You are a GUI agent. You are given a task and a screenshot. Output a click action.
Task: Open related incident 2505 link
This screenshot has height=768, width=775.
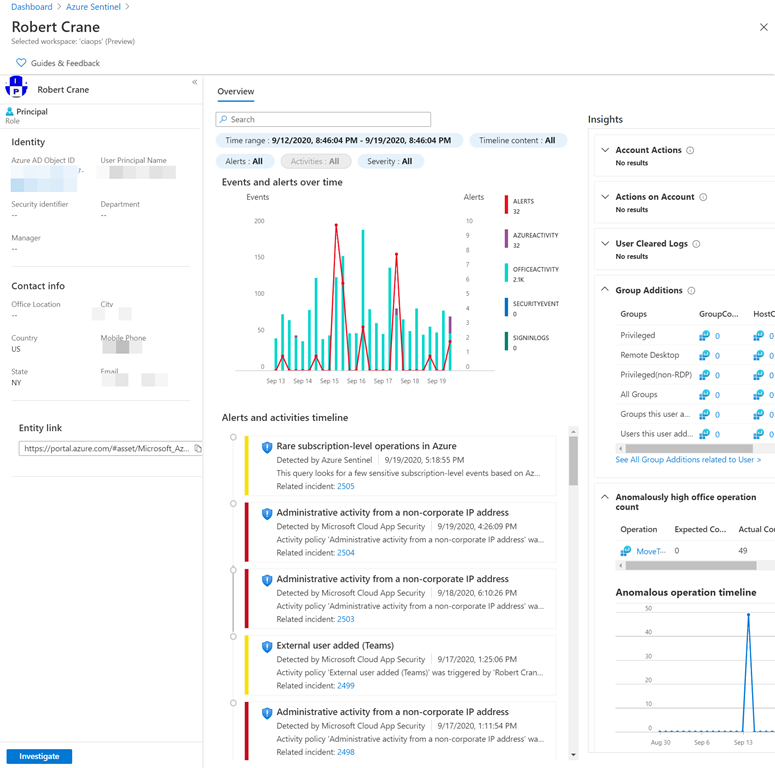345,486
